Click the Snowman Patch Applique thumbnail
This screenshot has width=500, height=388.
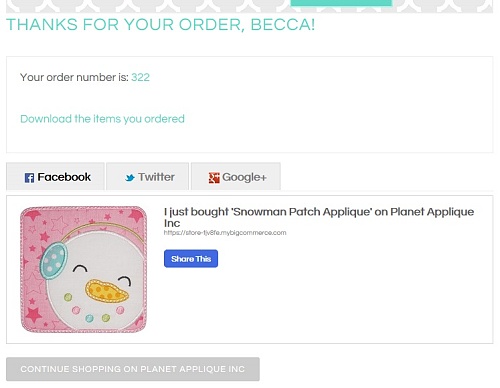83,269
